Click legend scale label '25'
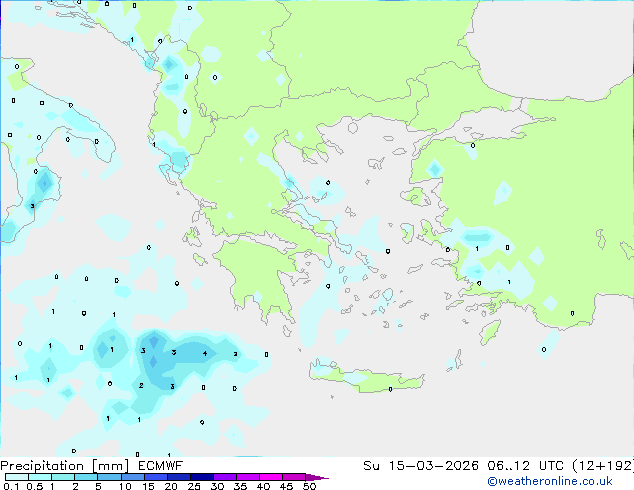The image size is (634, 490). 194,486
